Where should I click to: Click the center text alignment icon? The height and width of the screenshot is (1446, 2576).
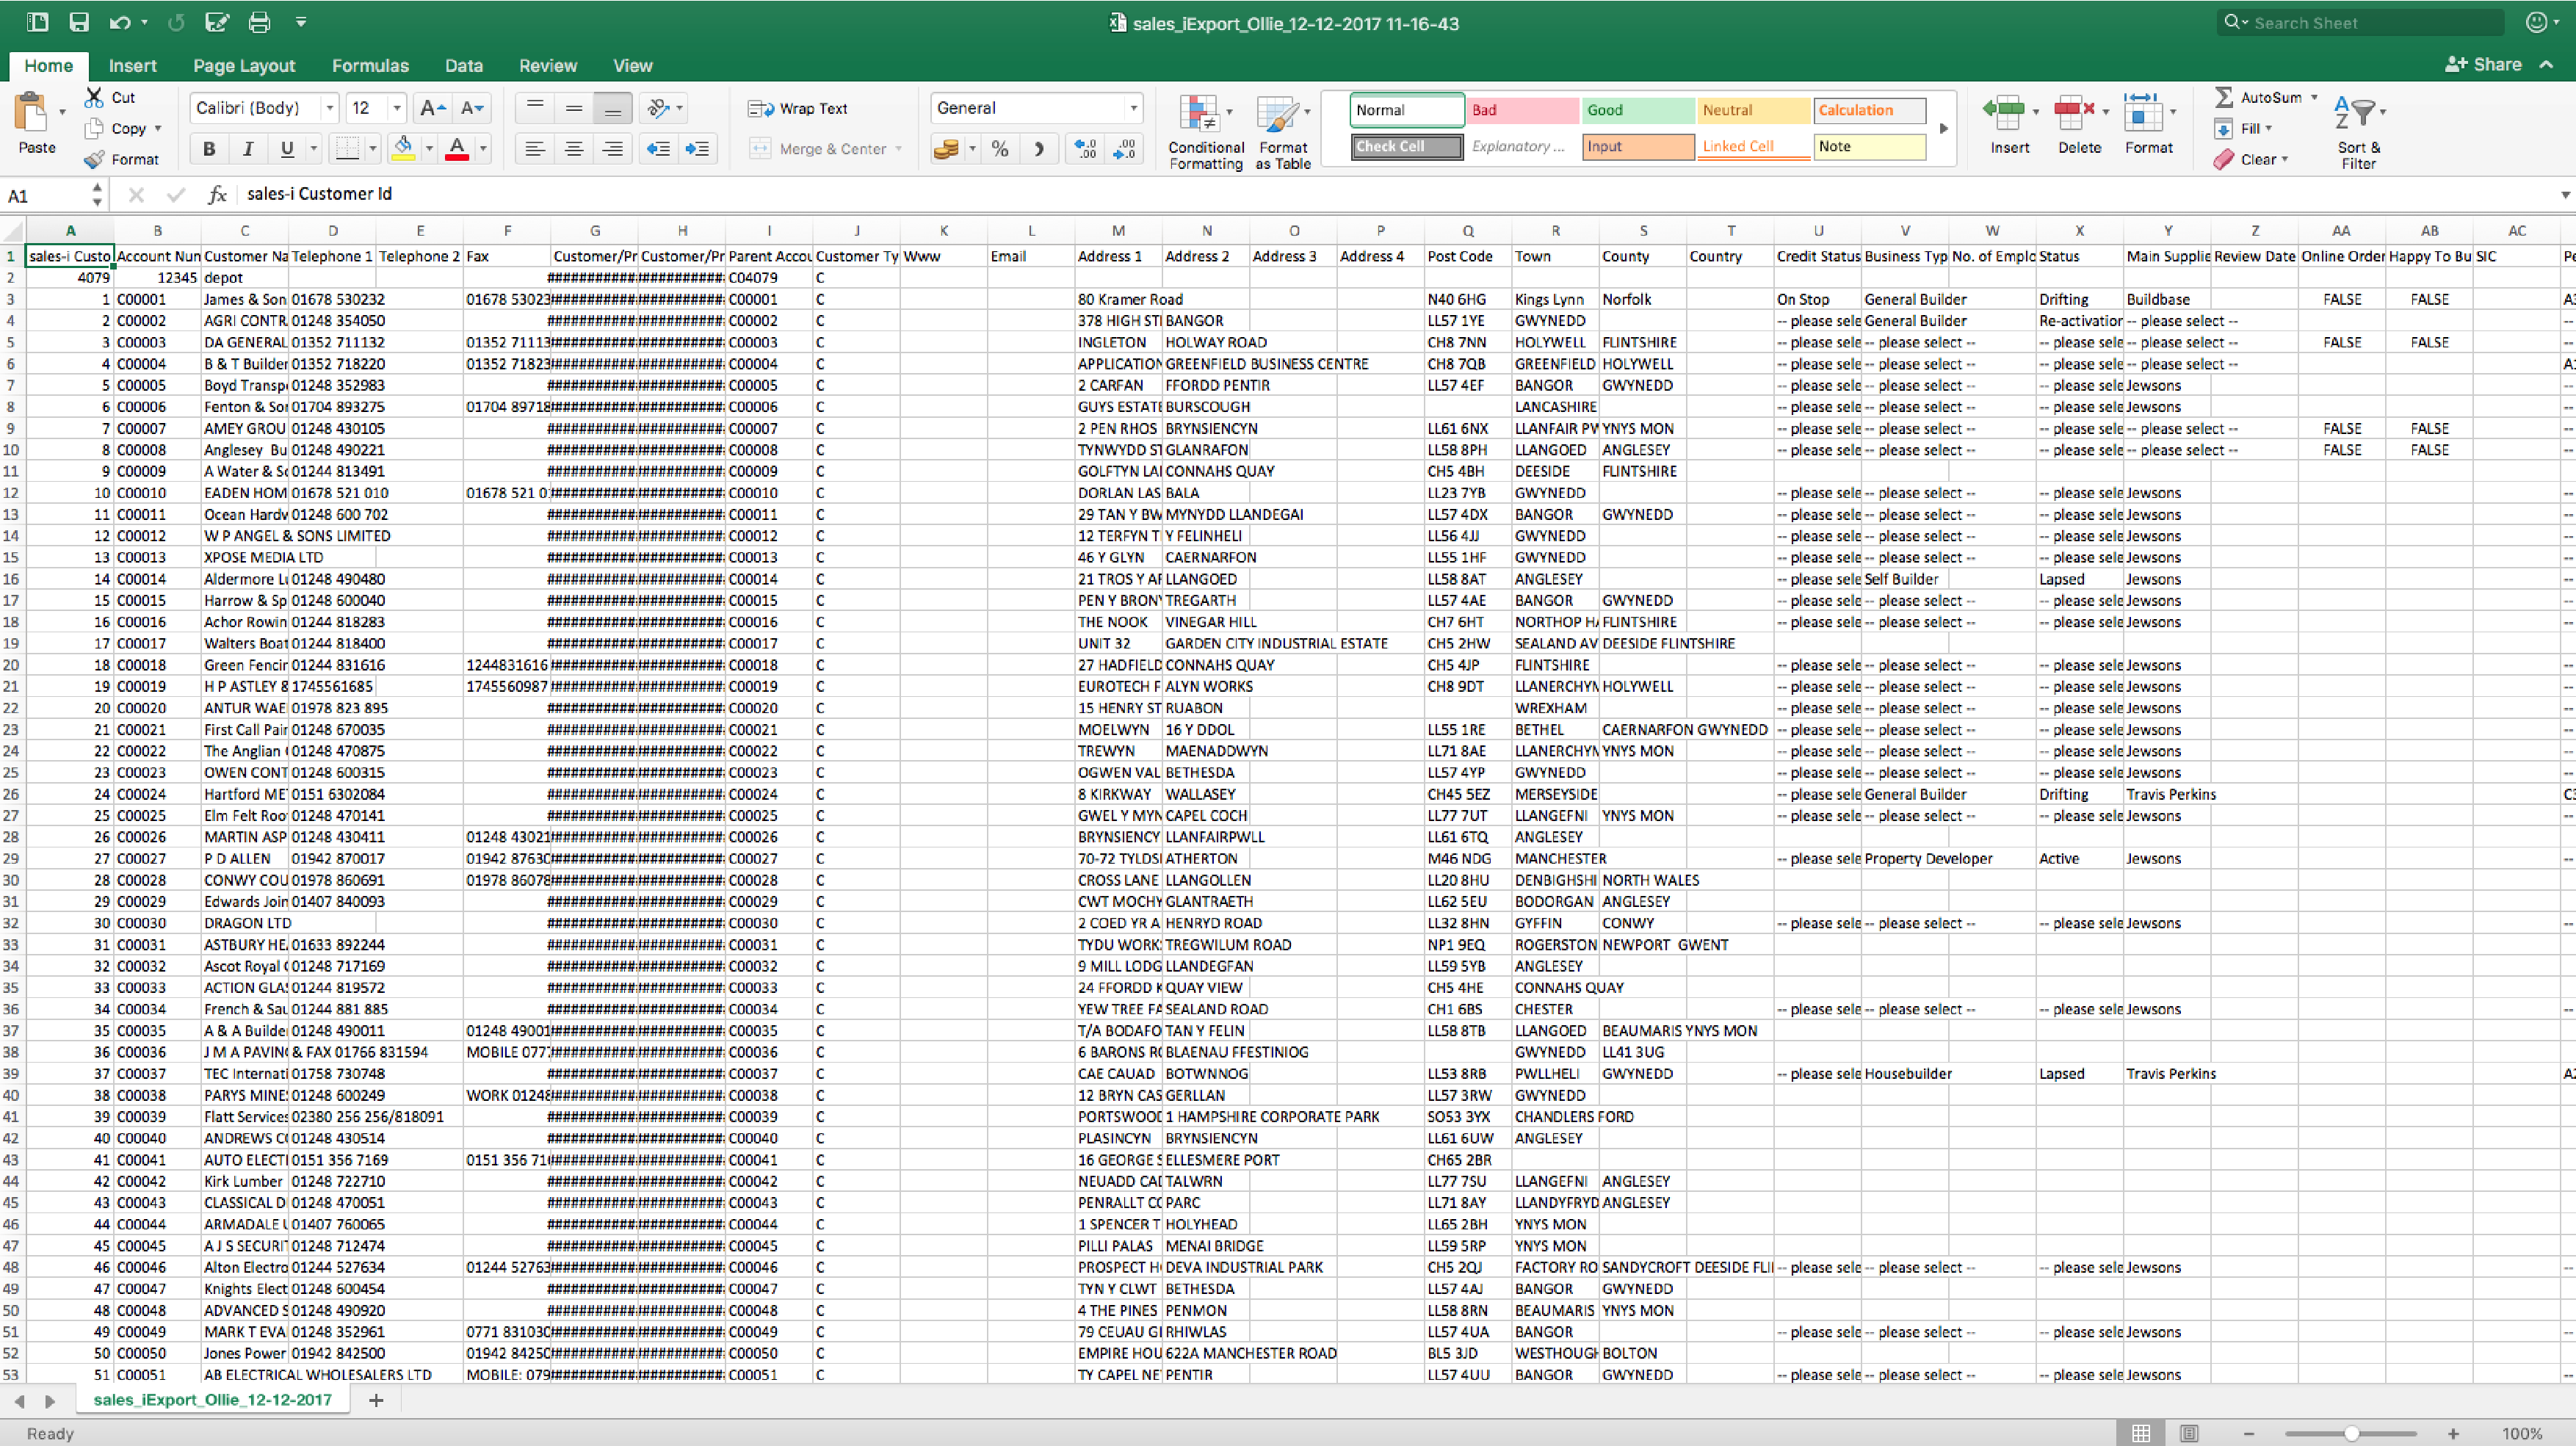(x=574, y=149)
